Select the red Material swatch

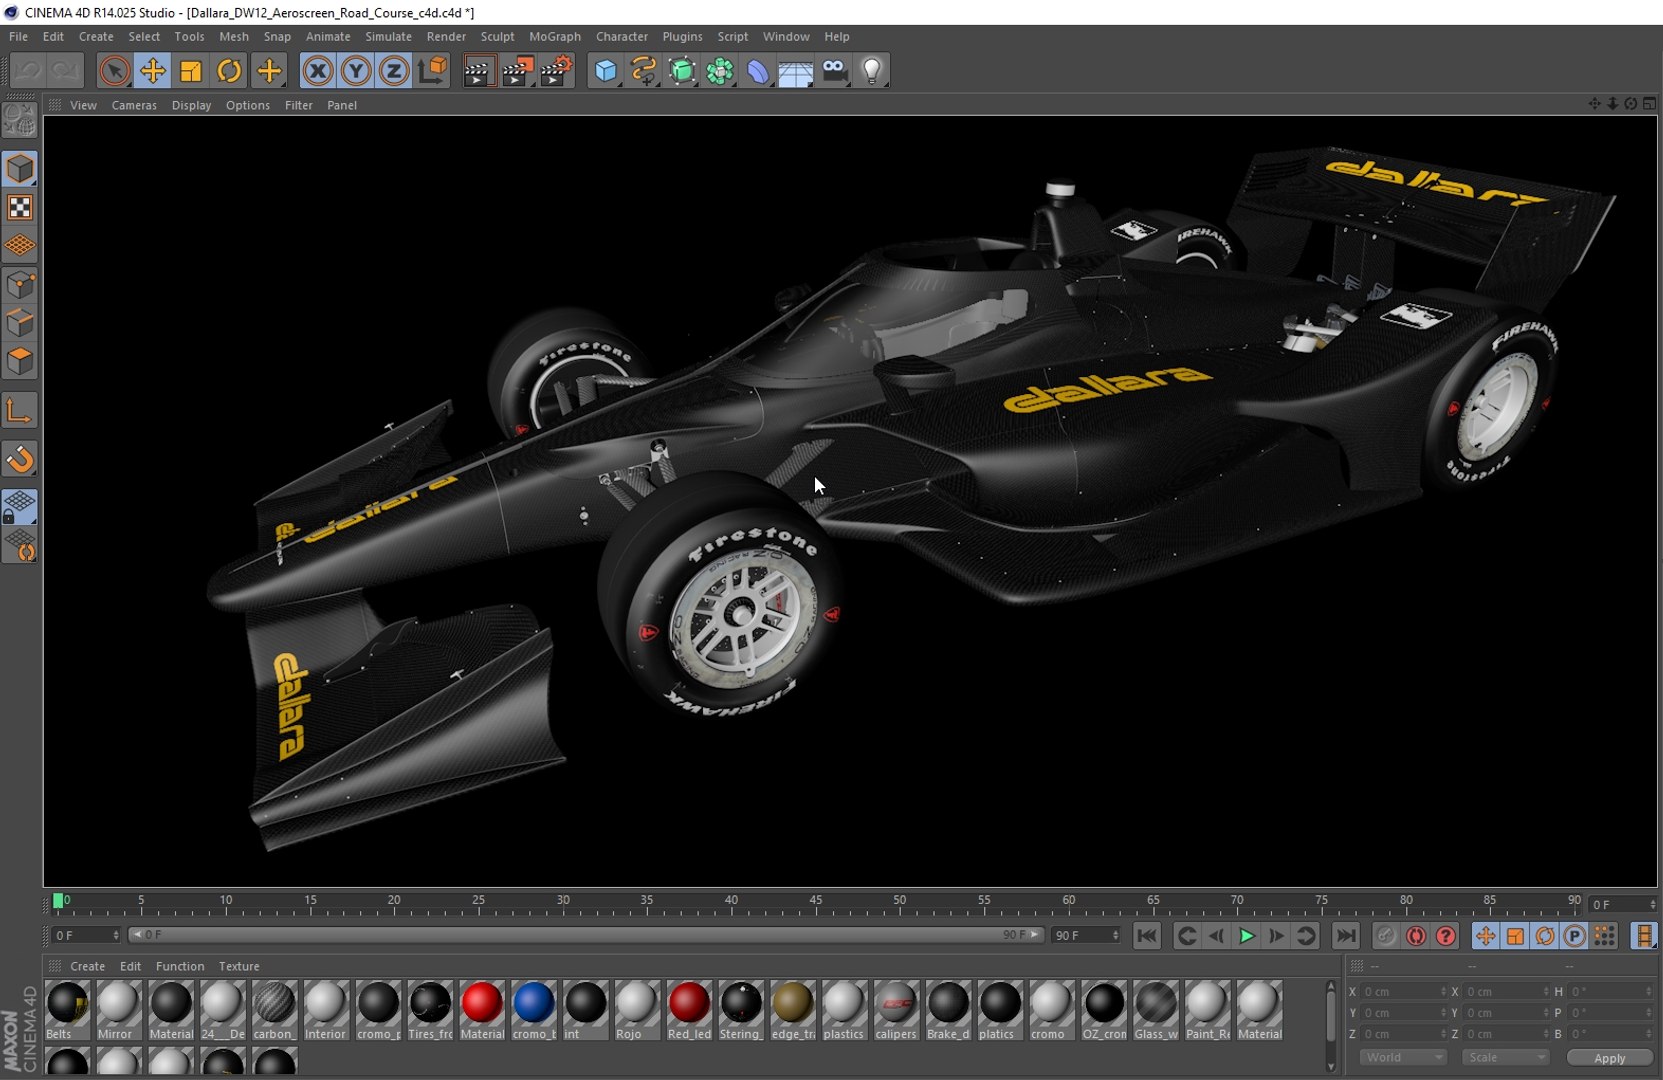(x=482, y=1010)
